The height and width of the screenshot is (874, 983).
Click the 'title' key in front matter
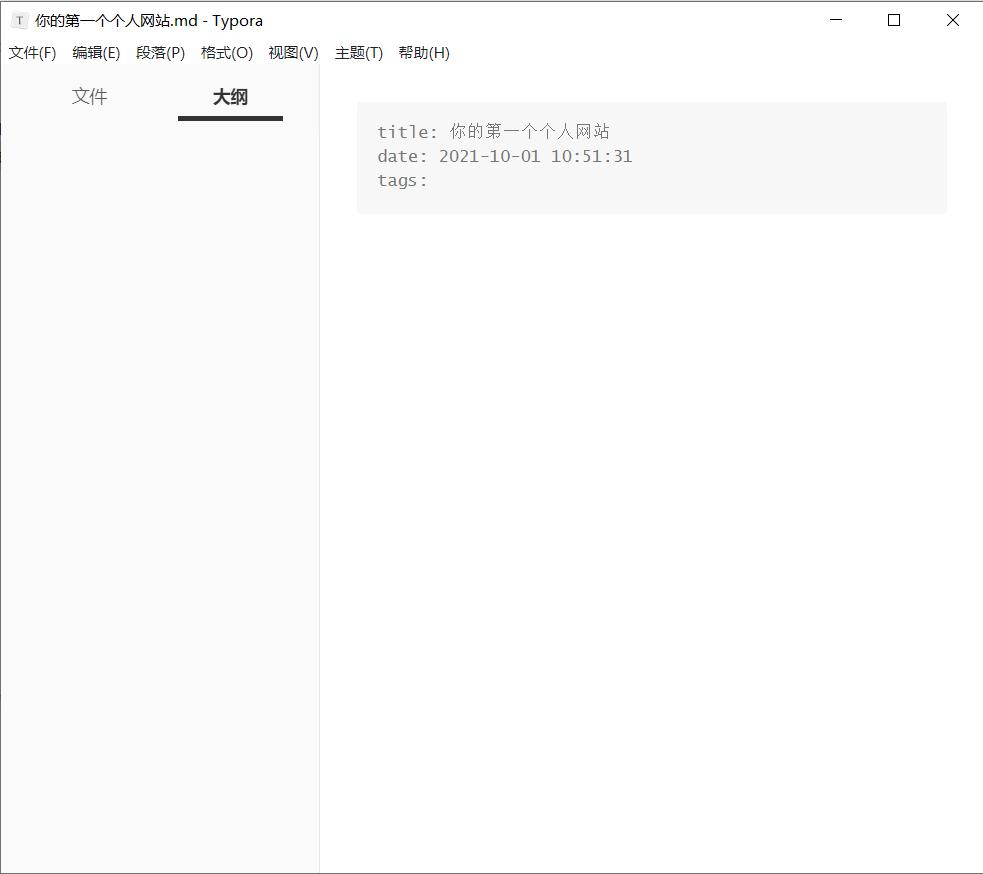tap(402, 132)
